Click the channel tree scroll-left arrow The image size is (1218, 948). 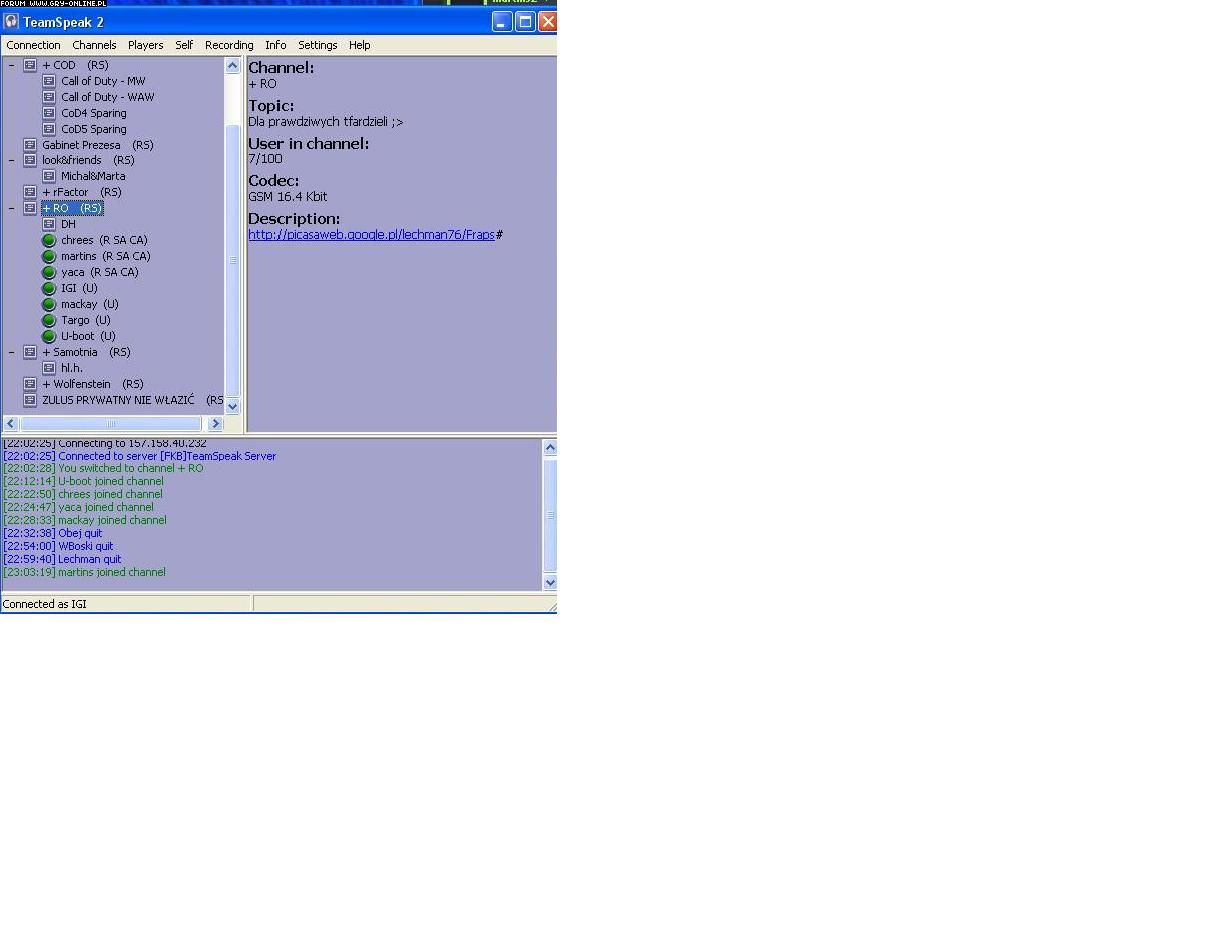pyautogui.click(x=11, y=424)
